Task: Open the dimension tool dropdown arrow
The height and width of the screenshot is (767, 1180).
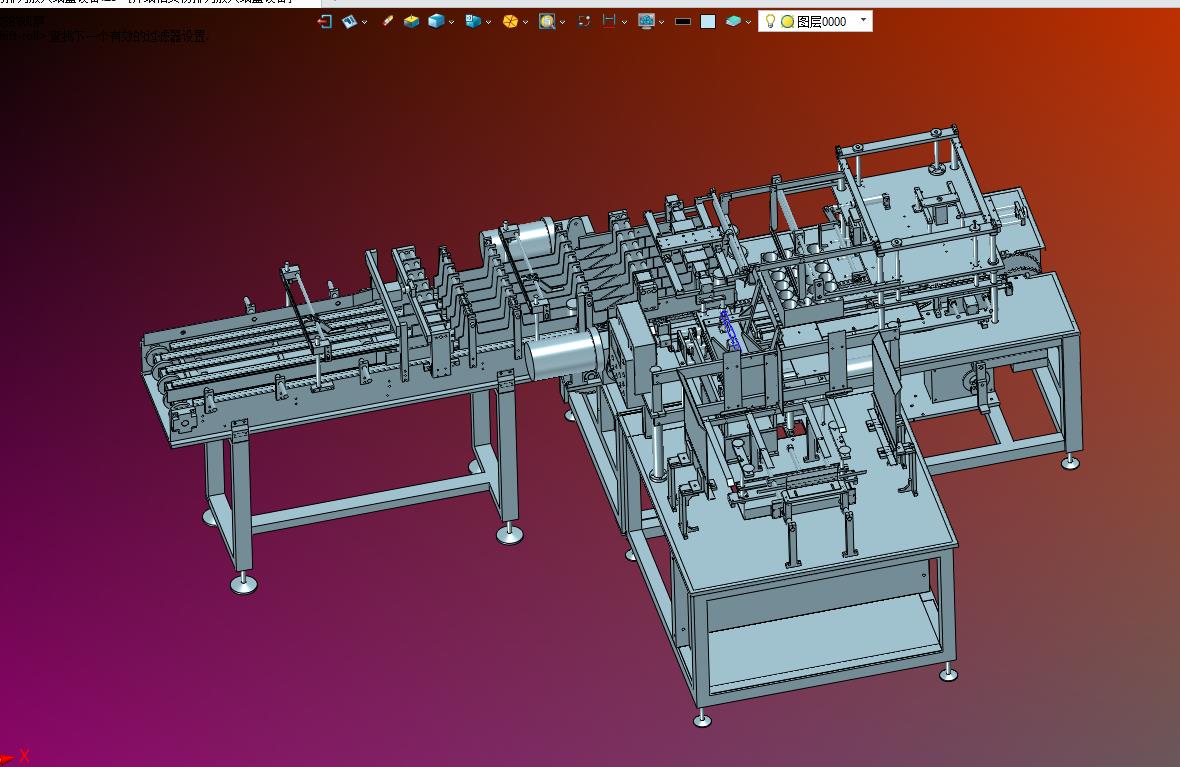Action: (x=625, y=23)
